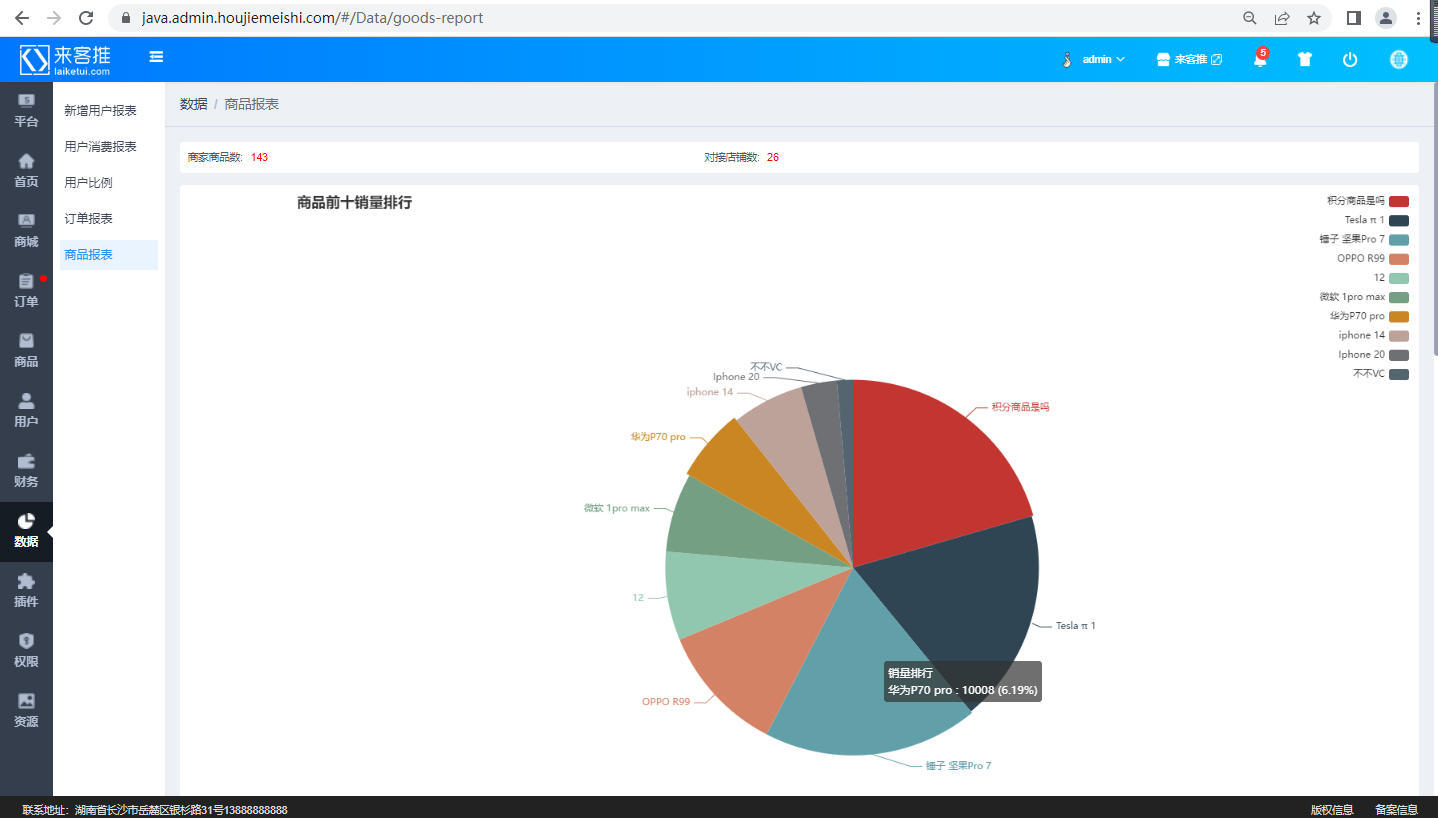Click 版权信息 footer link
Screen dimensions: 1438x818
(x=1332, y=809)
